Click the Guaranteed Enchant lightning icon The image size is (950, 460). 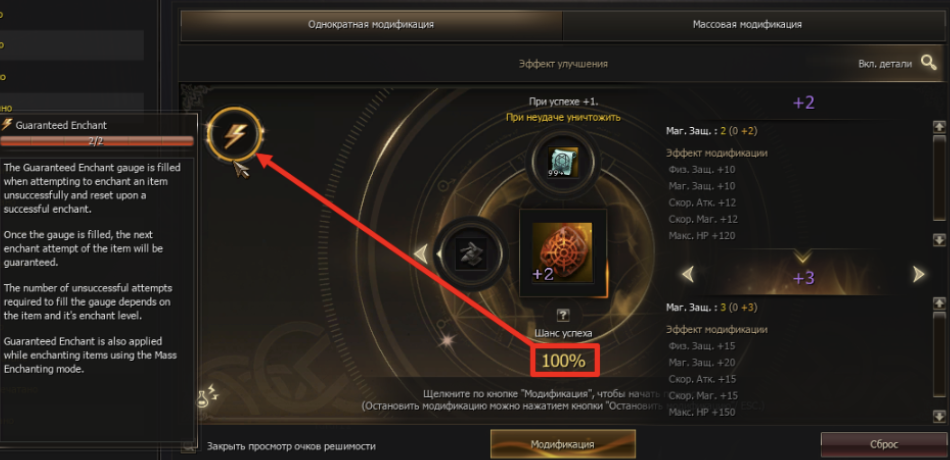pyautogui.click(x=234, y=136)
